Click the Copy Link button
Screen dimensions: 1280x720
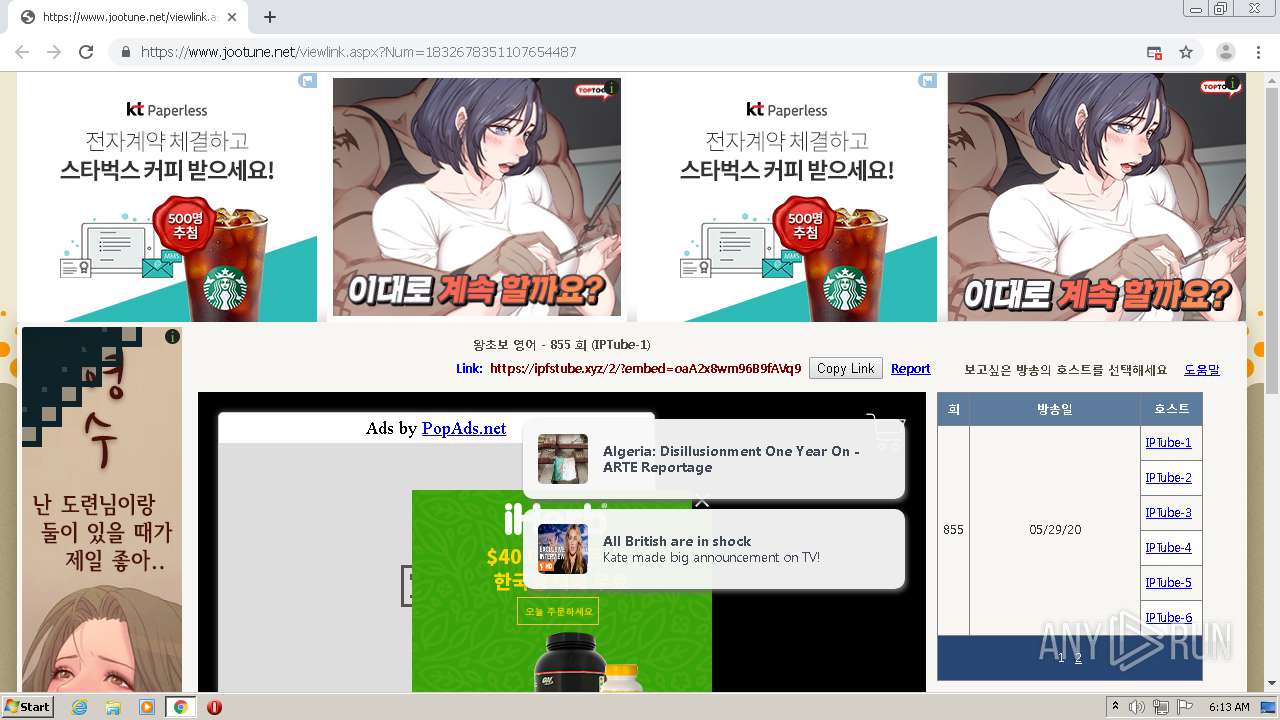point(845,369)
